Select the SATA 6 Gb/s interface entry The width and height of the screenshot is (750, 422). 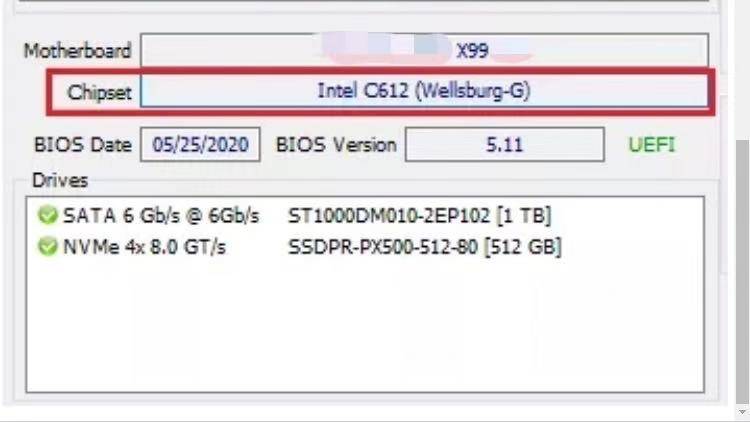pyautogui.click(x=160, y=216)
